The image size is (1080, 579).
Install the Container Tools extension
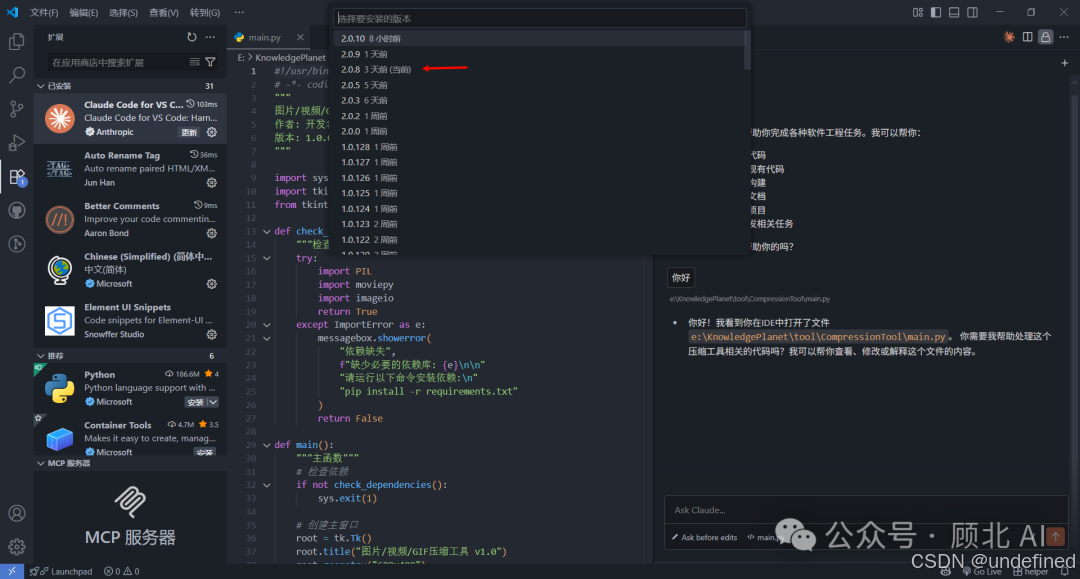(x=206, y=451)
